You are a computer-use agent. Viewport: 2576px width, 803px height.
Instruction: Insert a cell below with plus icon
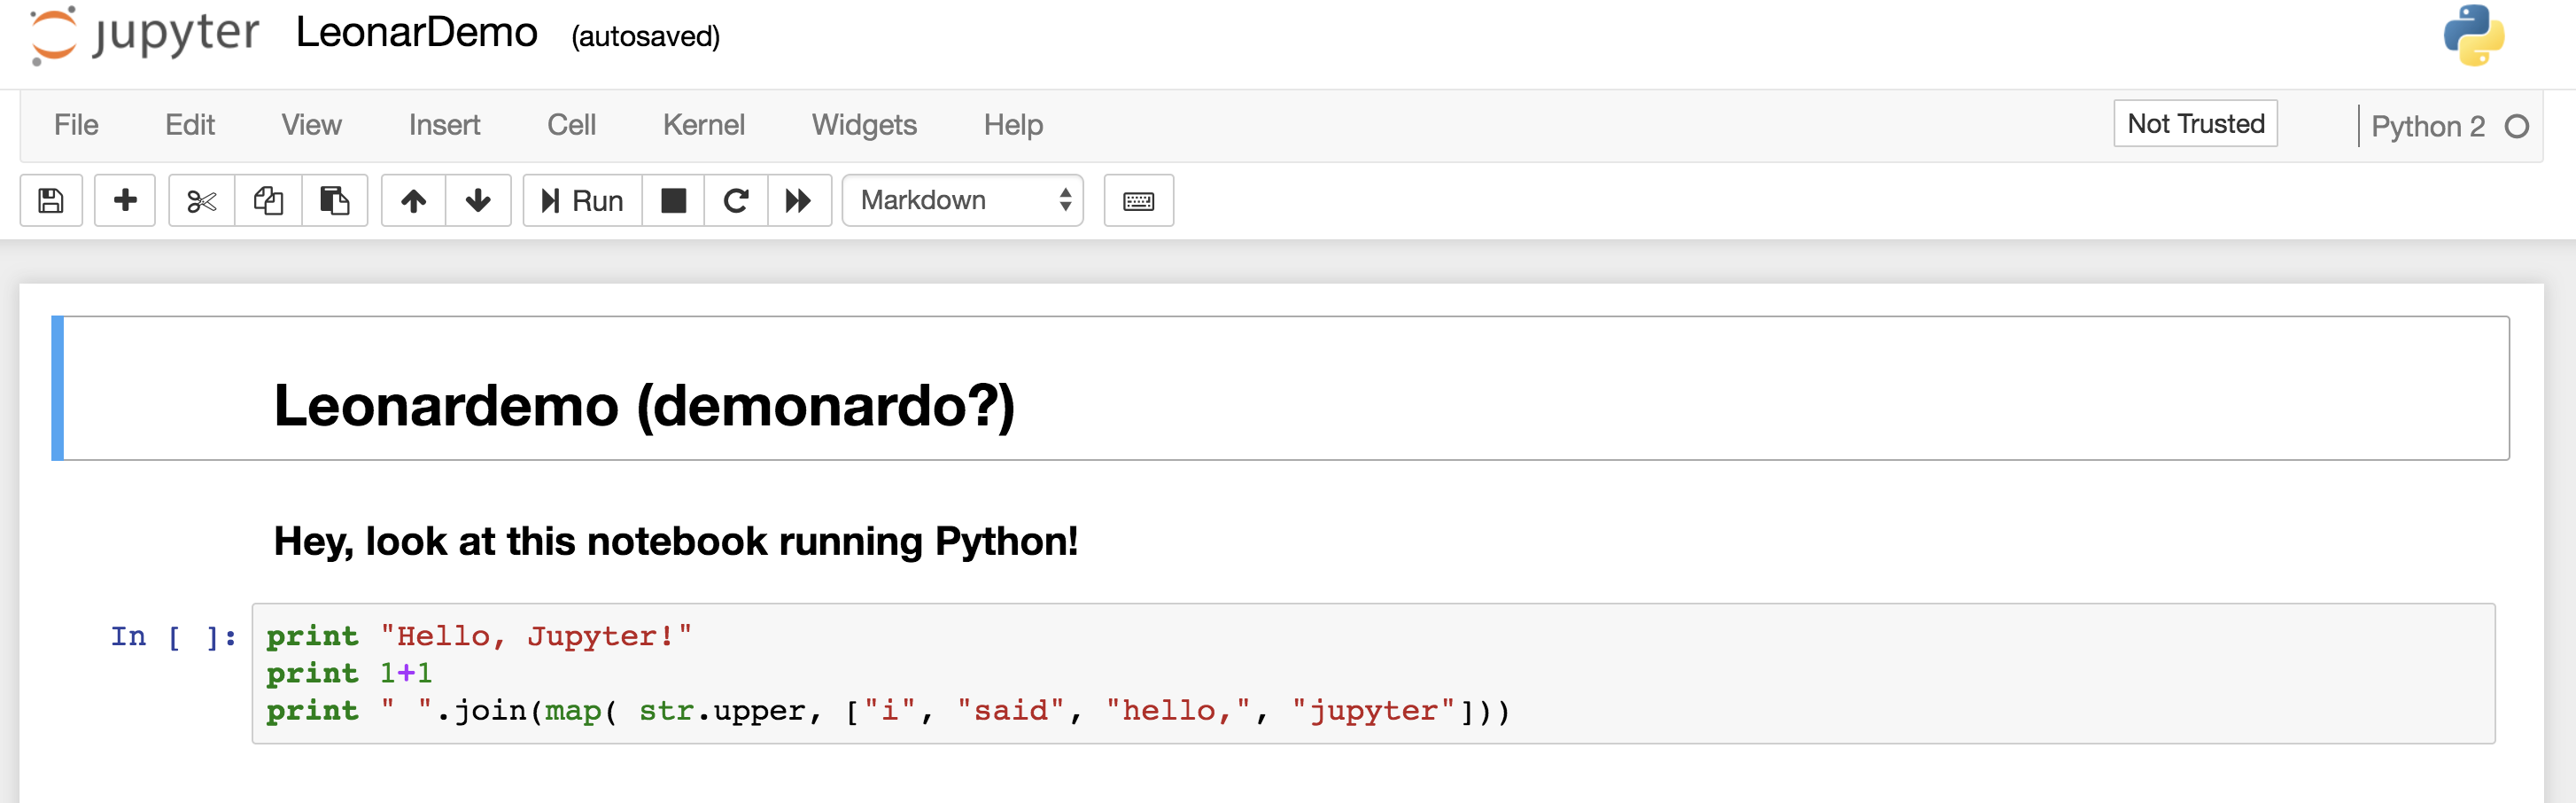pos(125,201)
